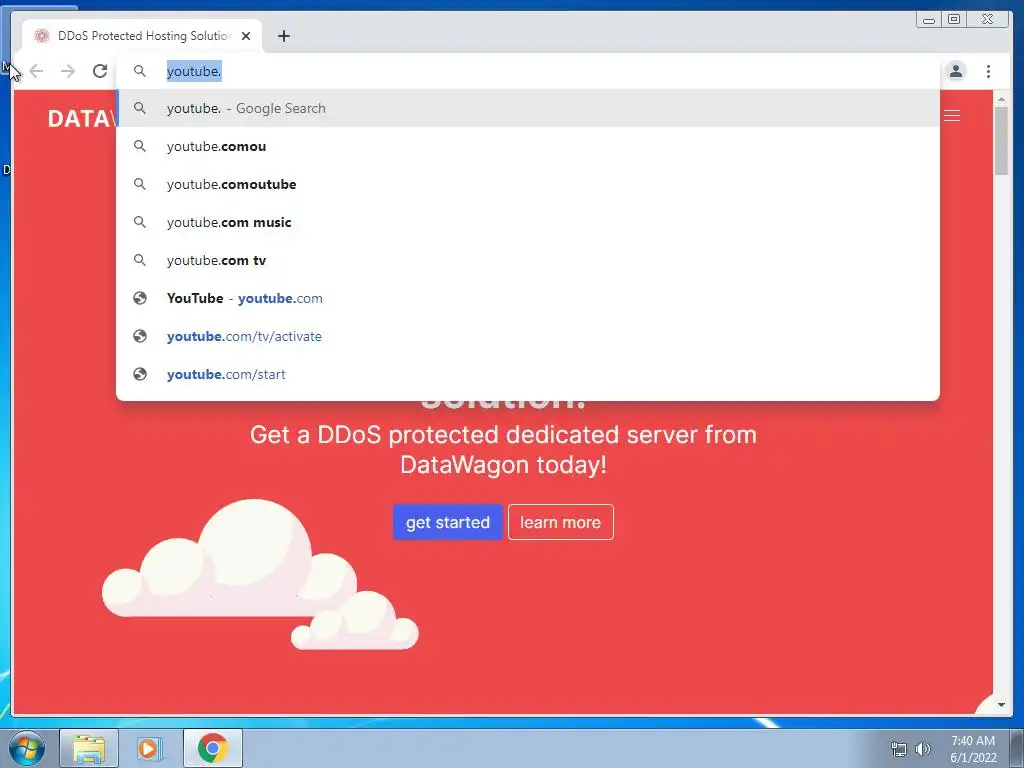Select the 'youtube.comou' suggestion

[x=528, y=146]
